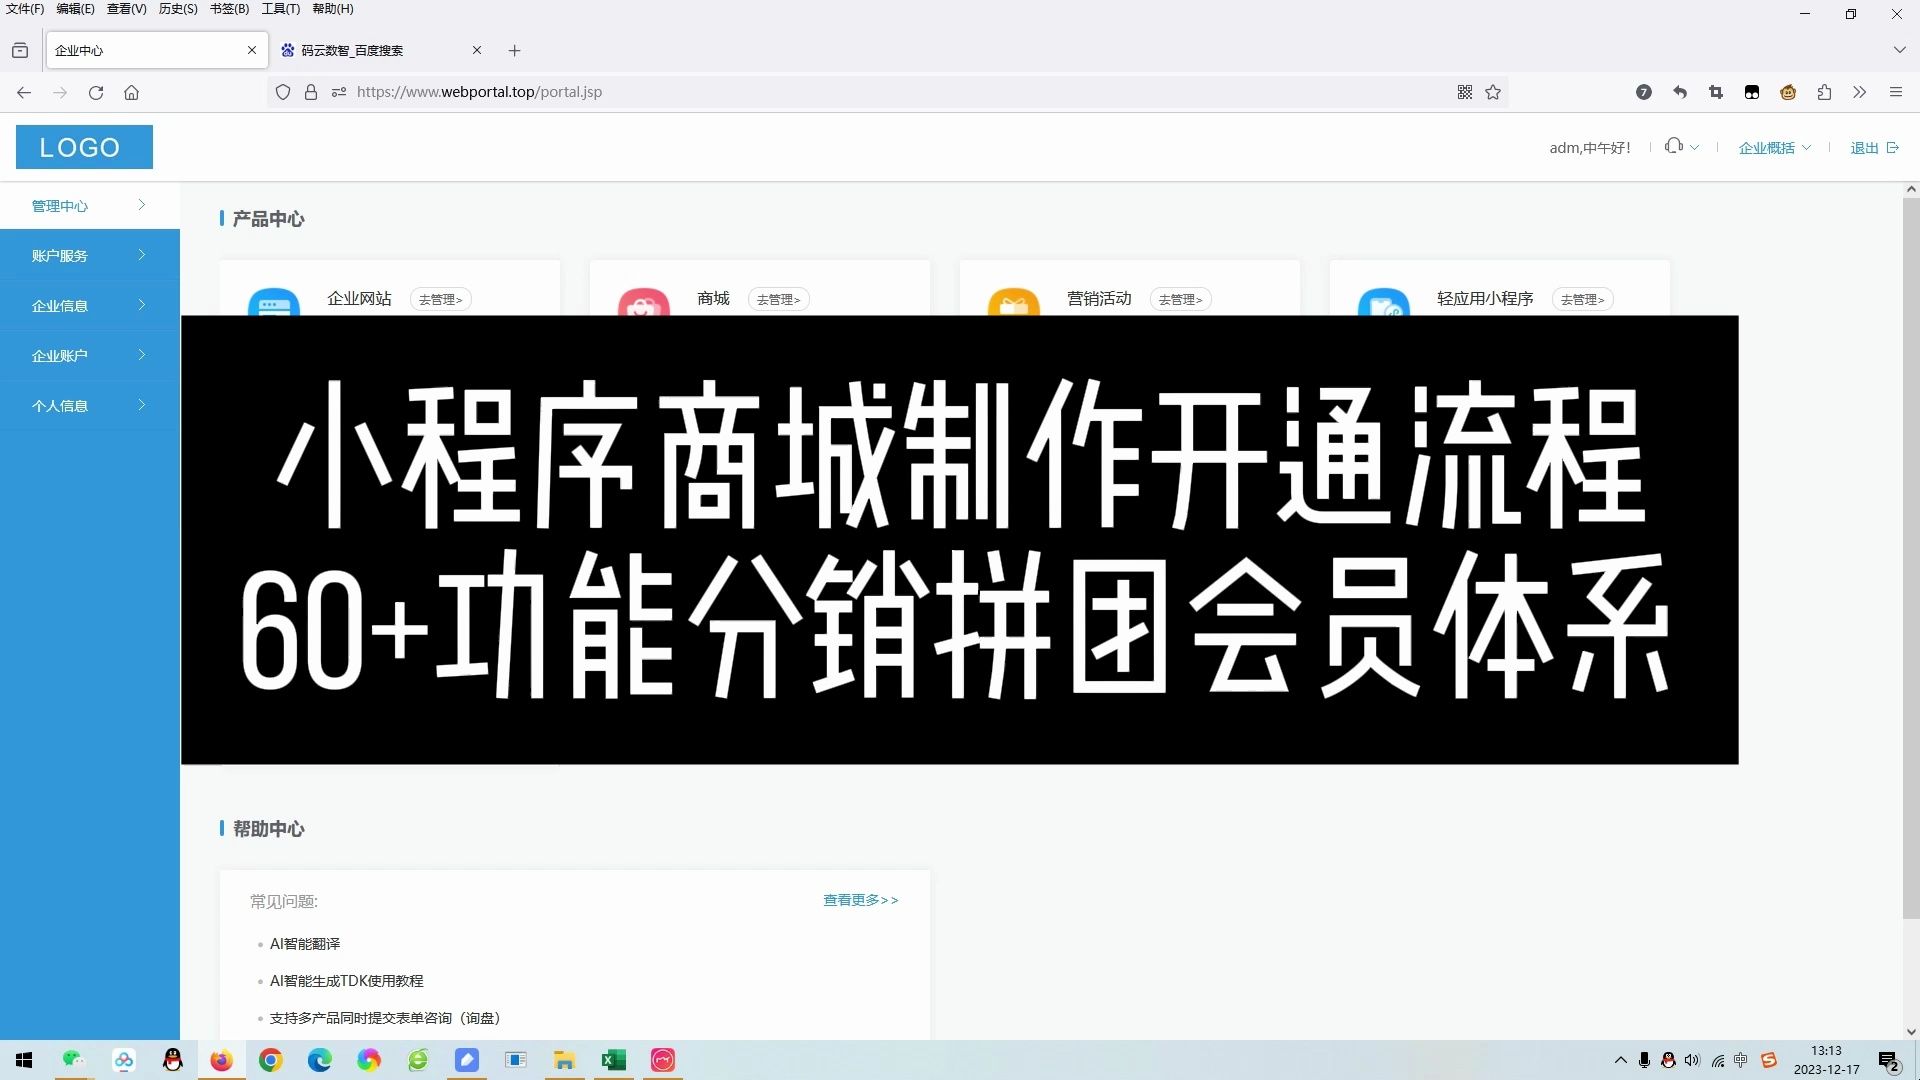Expand the 企业信息 sidebar section
This screenshot has width=1920, height=1080.
tap(90, 305)
